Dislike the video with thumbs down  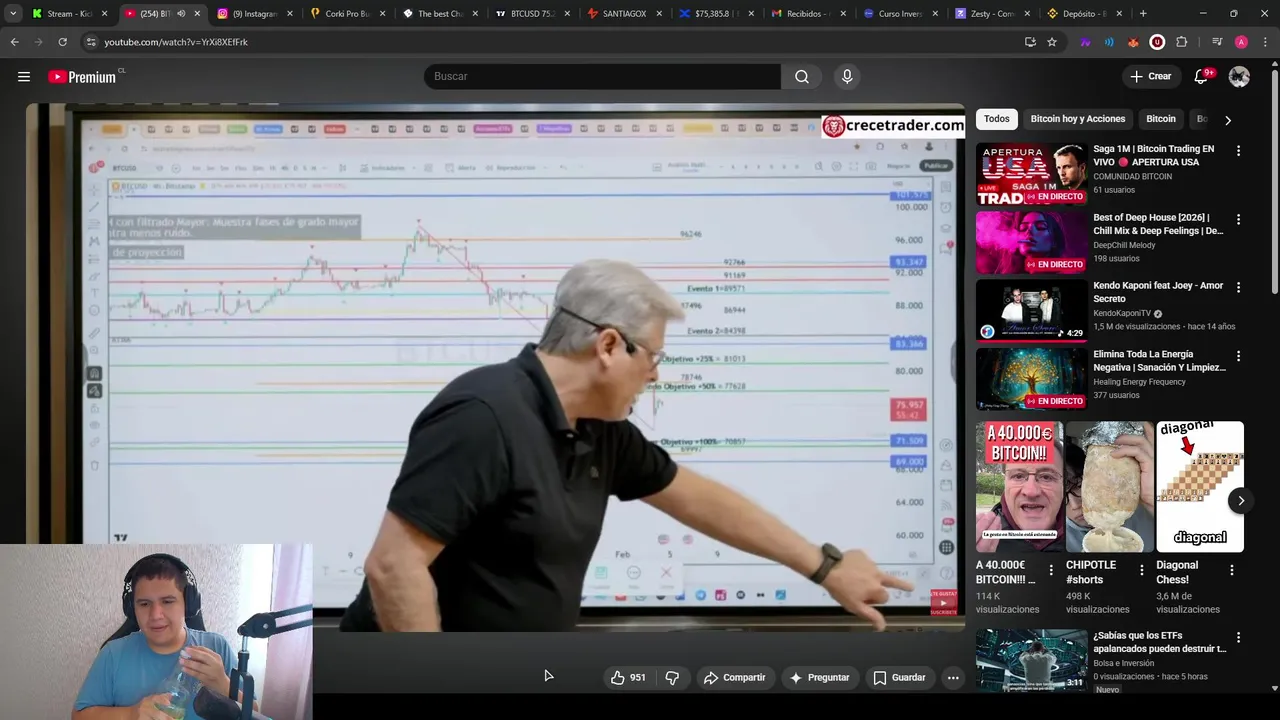pos(672,677)
